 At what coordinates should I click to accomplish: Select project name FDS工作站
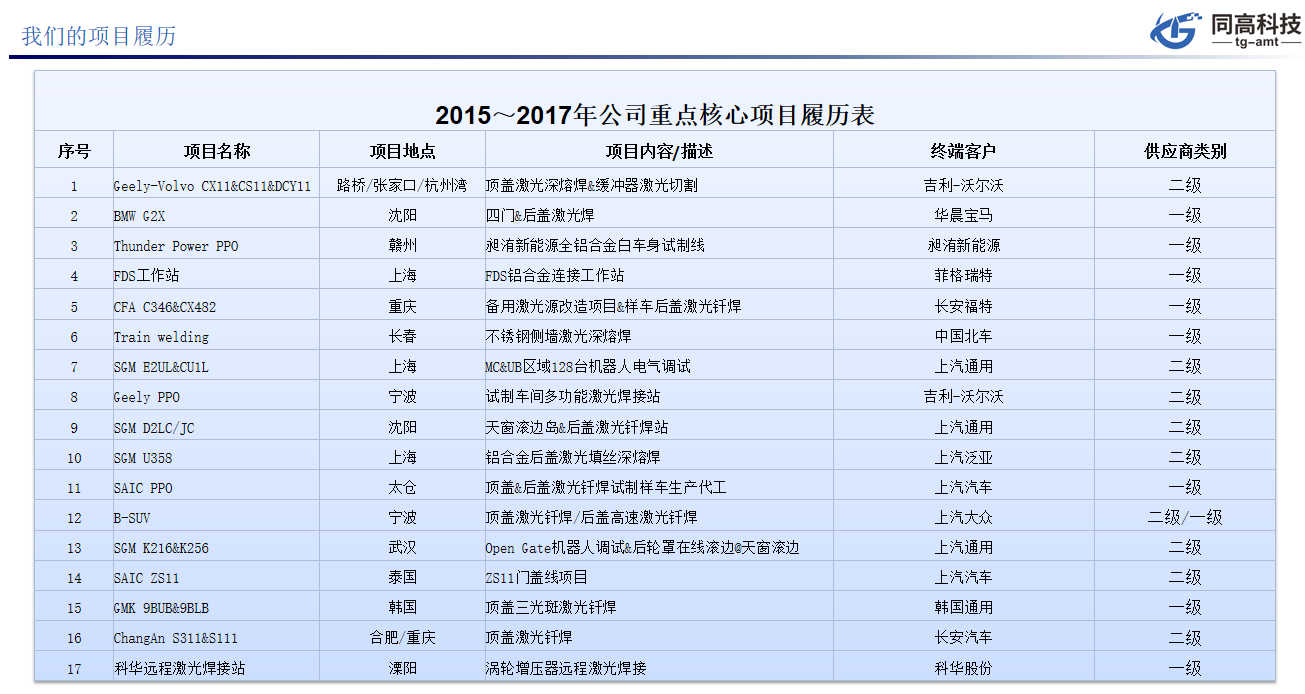click(x=146, y=276)
